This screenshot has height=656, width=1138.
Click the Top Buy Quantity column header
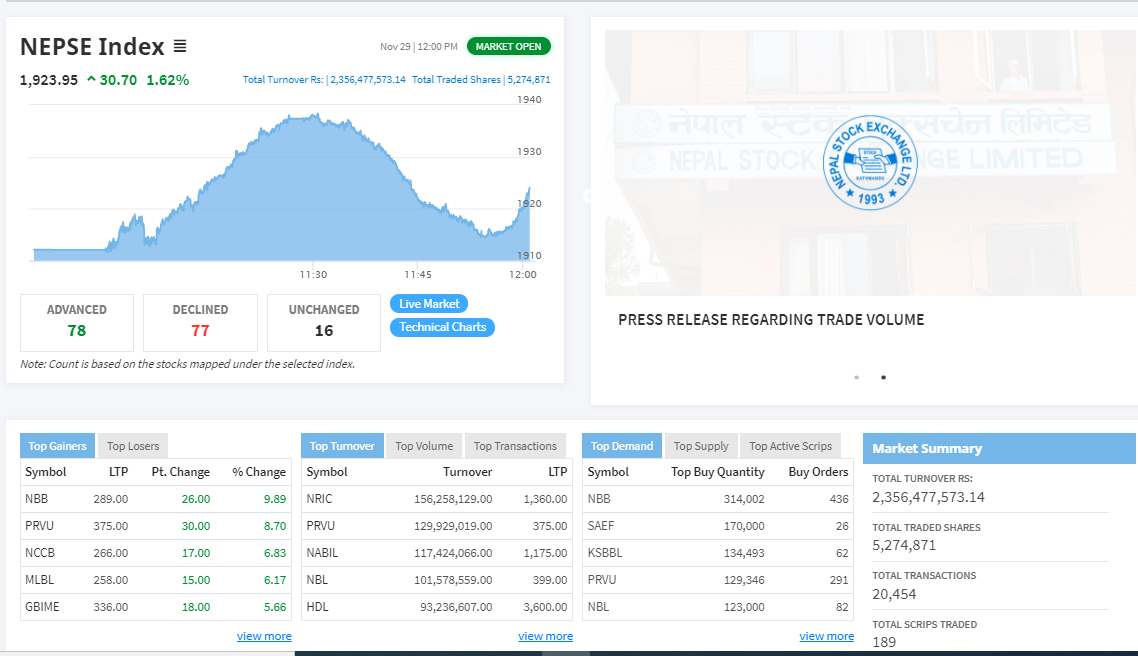coord(718,472)
